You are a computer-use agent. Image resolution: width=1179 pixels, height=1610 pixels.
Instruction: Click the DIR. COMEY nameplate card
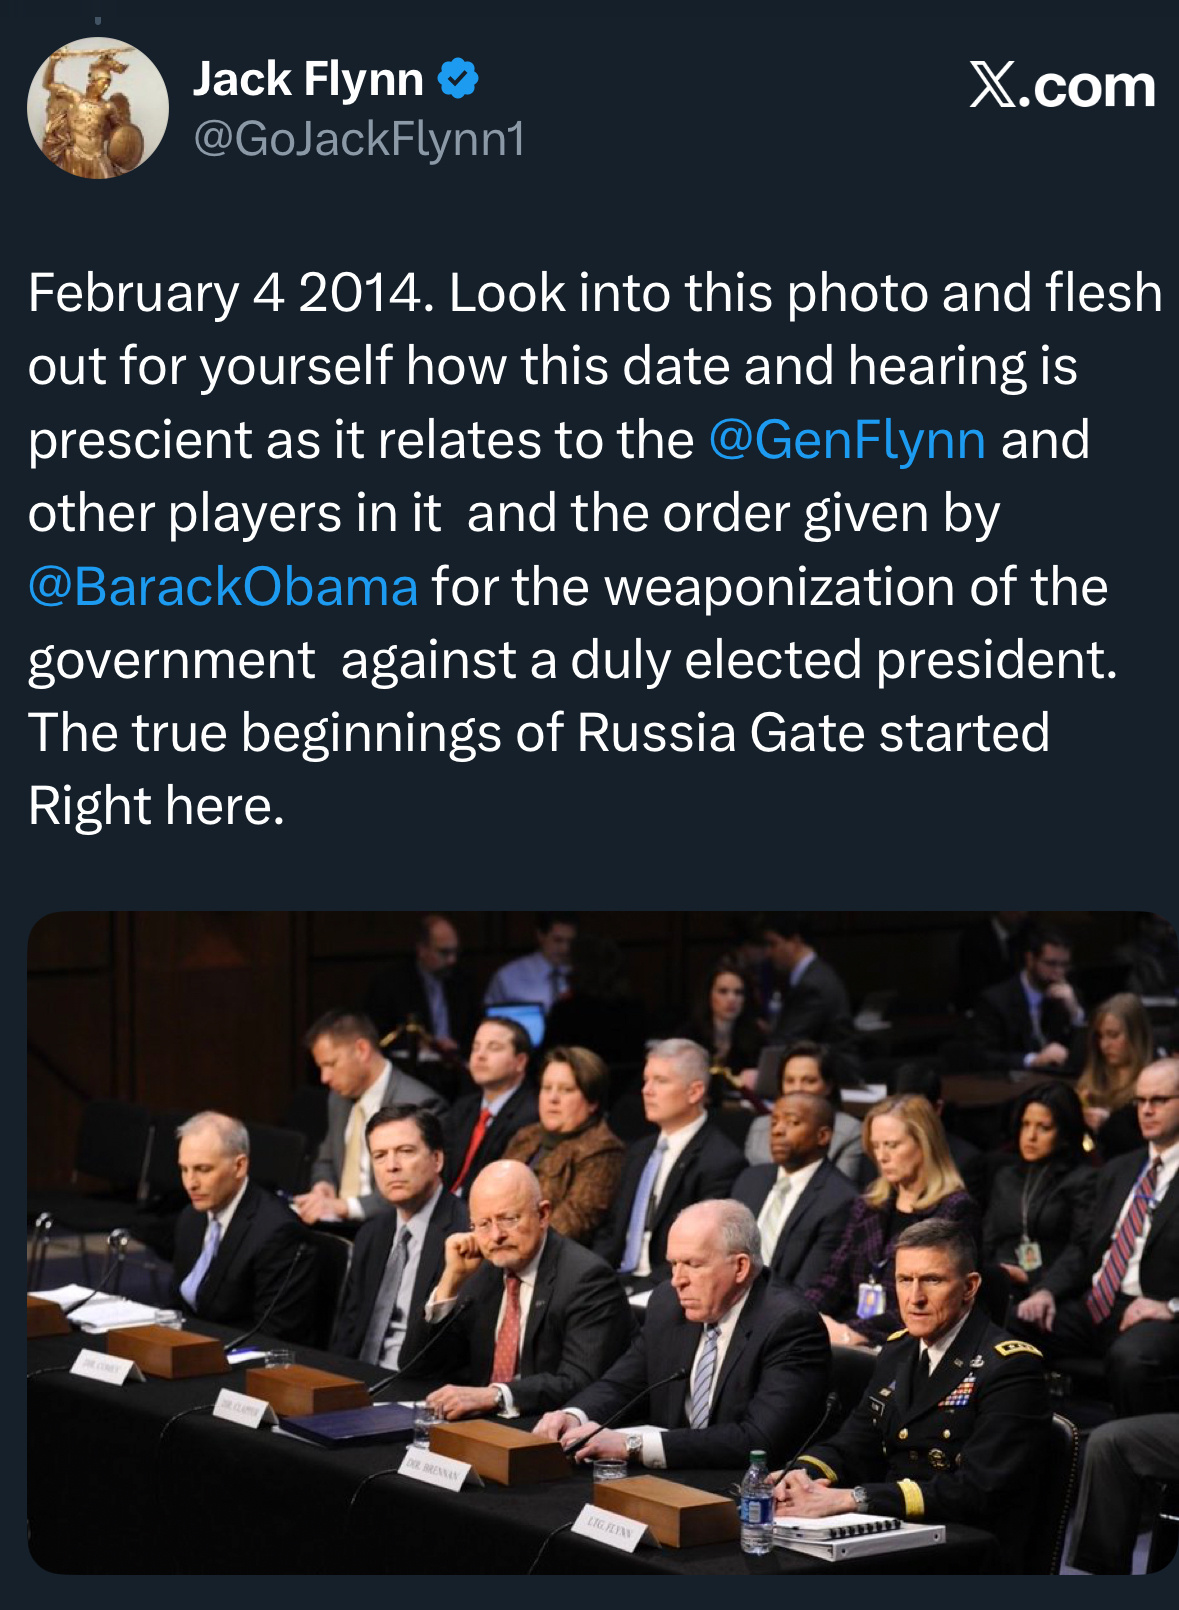(x=105, y=1365)
